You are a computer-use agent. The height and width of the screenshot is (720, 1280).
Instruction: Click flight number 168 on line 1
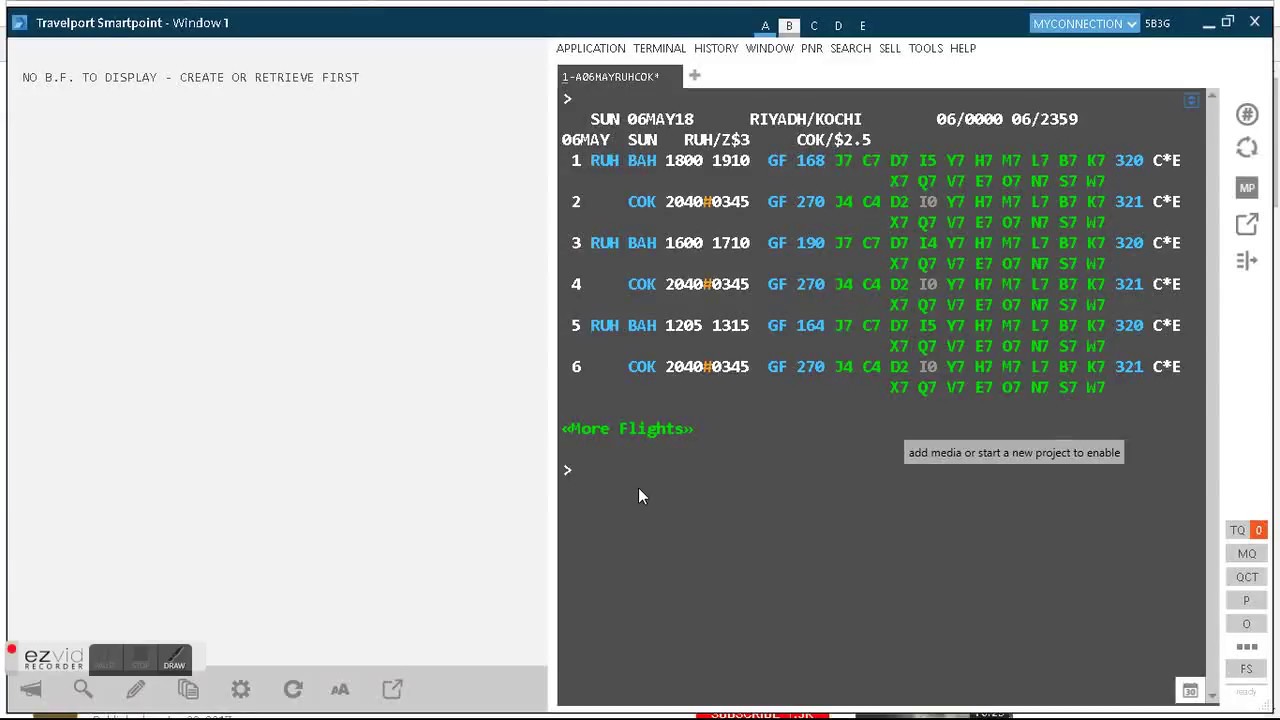pos(810,160)
